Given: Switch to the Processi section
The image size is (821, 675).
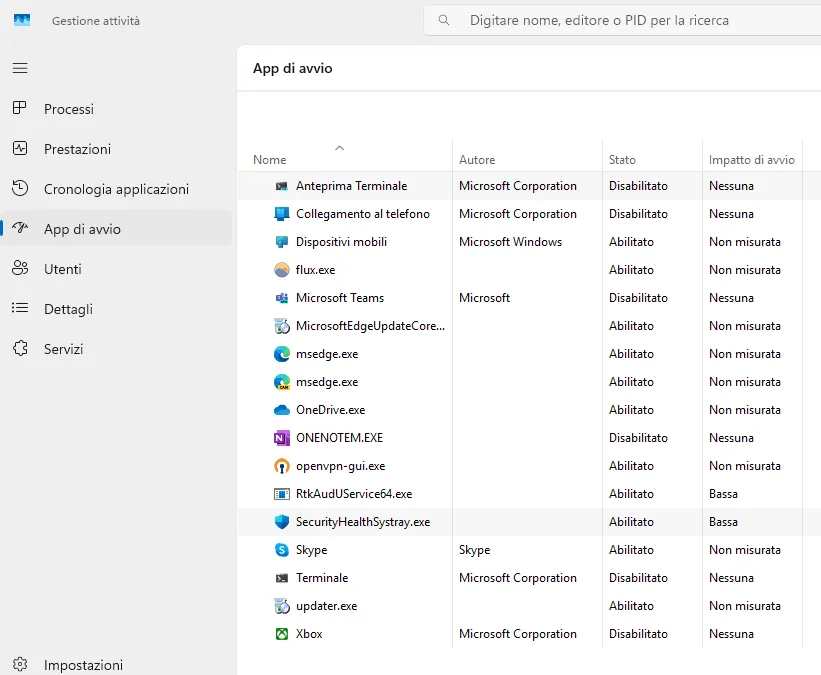Looking at the screenshot, I should (70, 109).
